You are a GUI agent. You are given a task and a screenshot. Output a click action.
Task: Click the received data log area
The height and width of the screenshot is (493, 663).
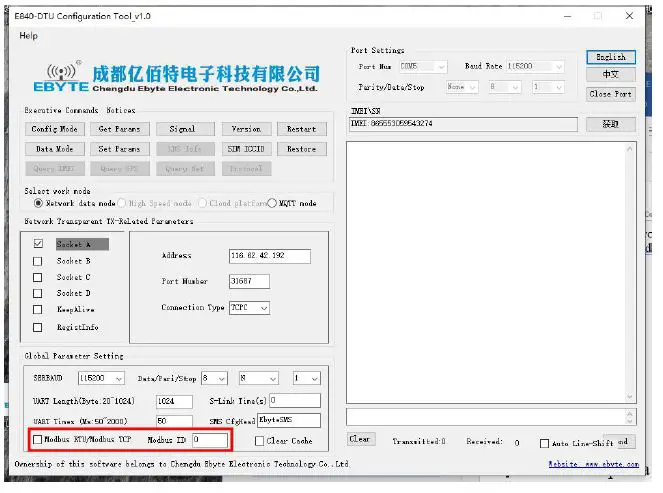[x=486, y=273]
